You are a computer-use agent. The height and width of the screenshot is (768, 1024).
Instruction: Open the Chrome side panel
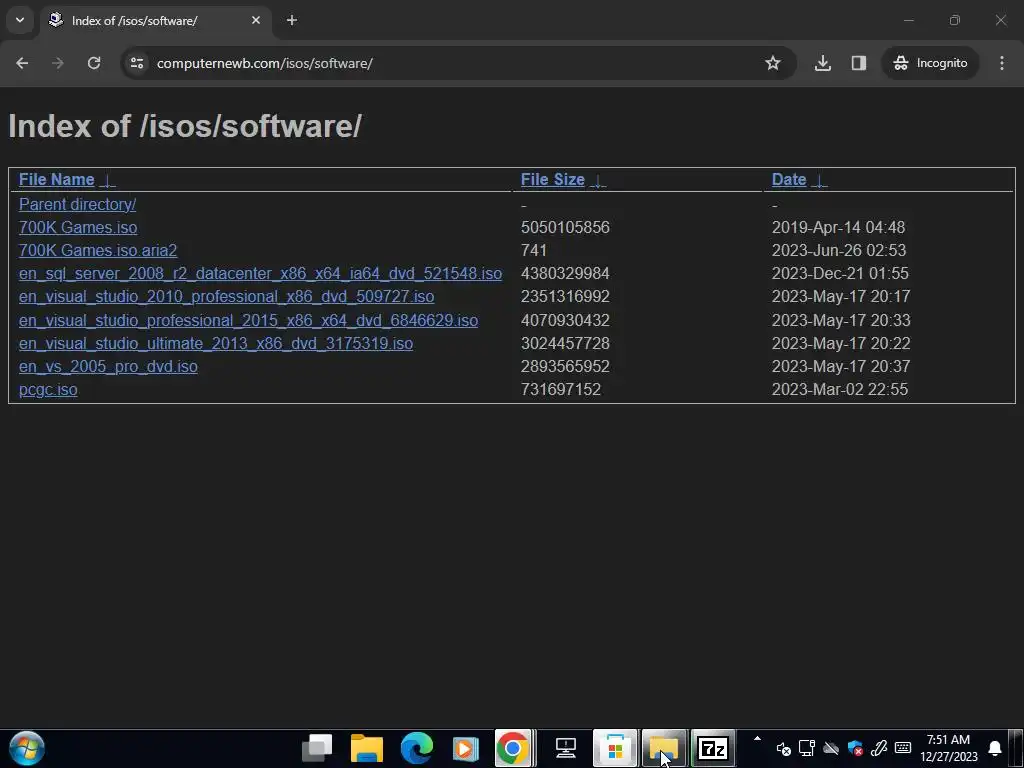click(859, 63)
